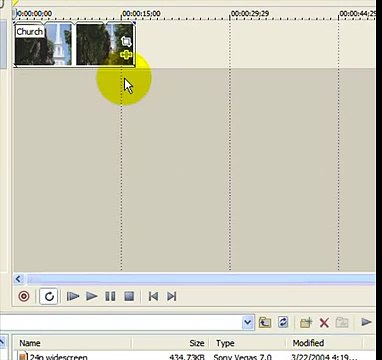The width and height of the screenshot is (382, 360).
Task: Click the red Delete icon in explorer
Action: pos(324,322)
